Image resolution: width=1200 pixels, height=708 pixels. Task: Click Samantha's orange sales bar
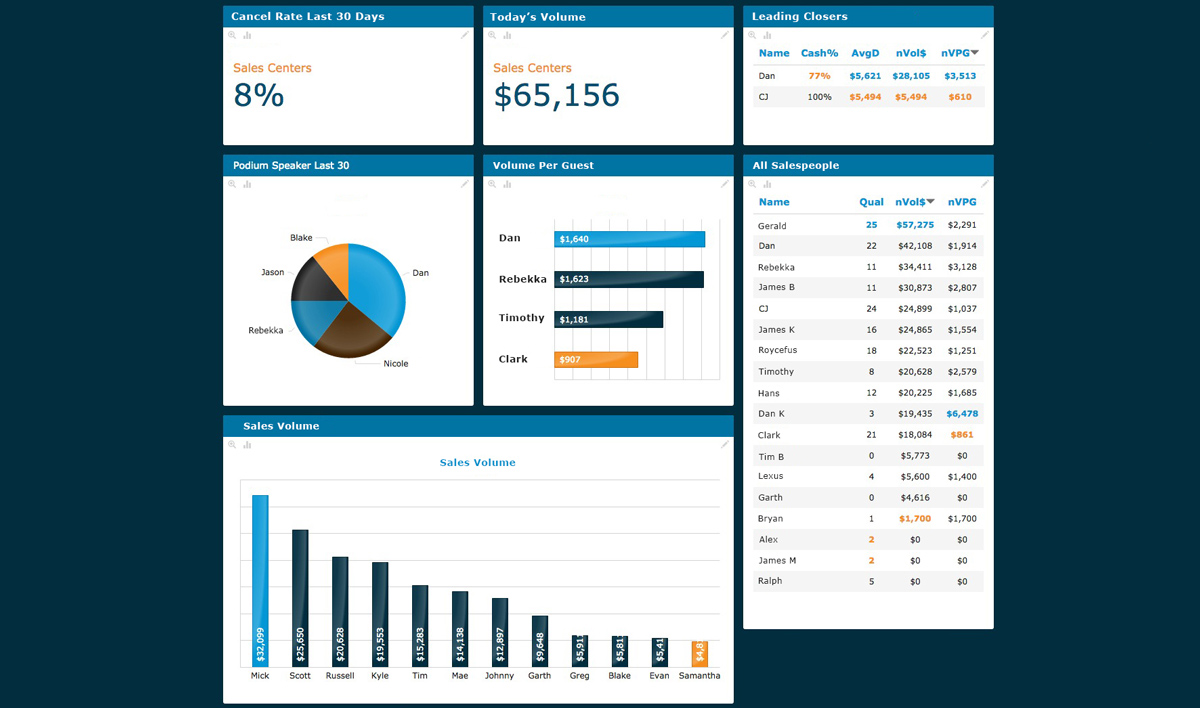pos(699,654)
